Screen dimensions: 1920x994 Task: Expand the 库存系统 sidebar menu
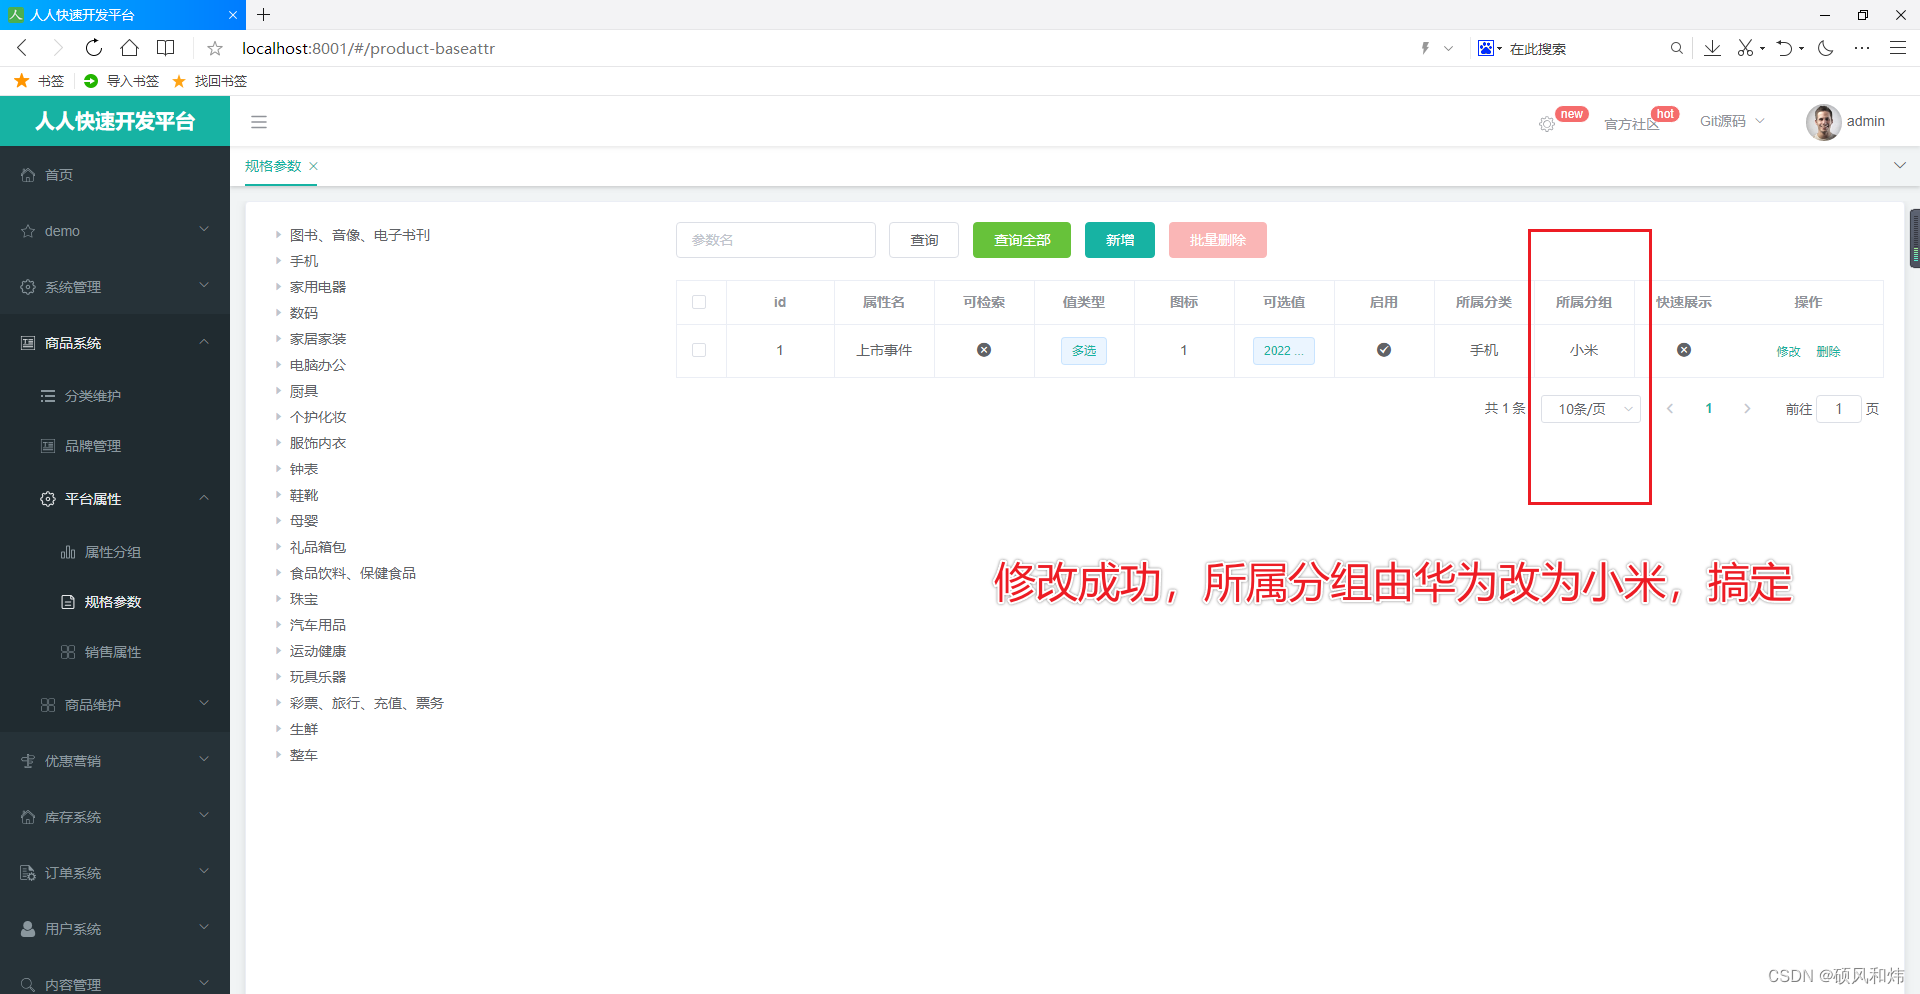[115, 817]
